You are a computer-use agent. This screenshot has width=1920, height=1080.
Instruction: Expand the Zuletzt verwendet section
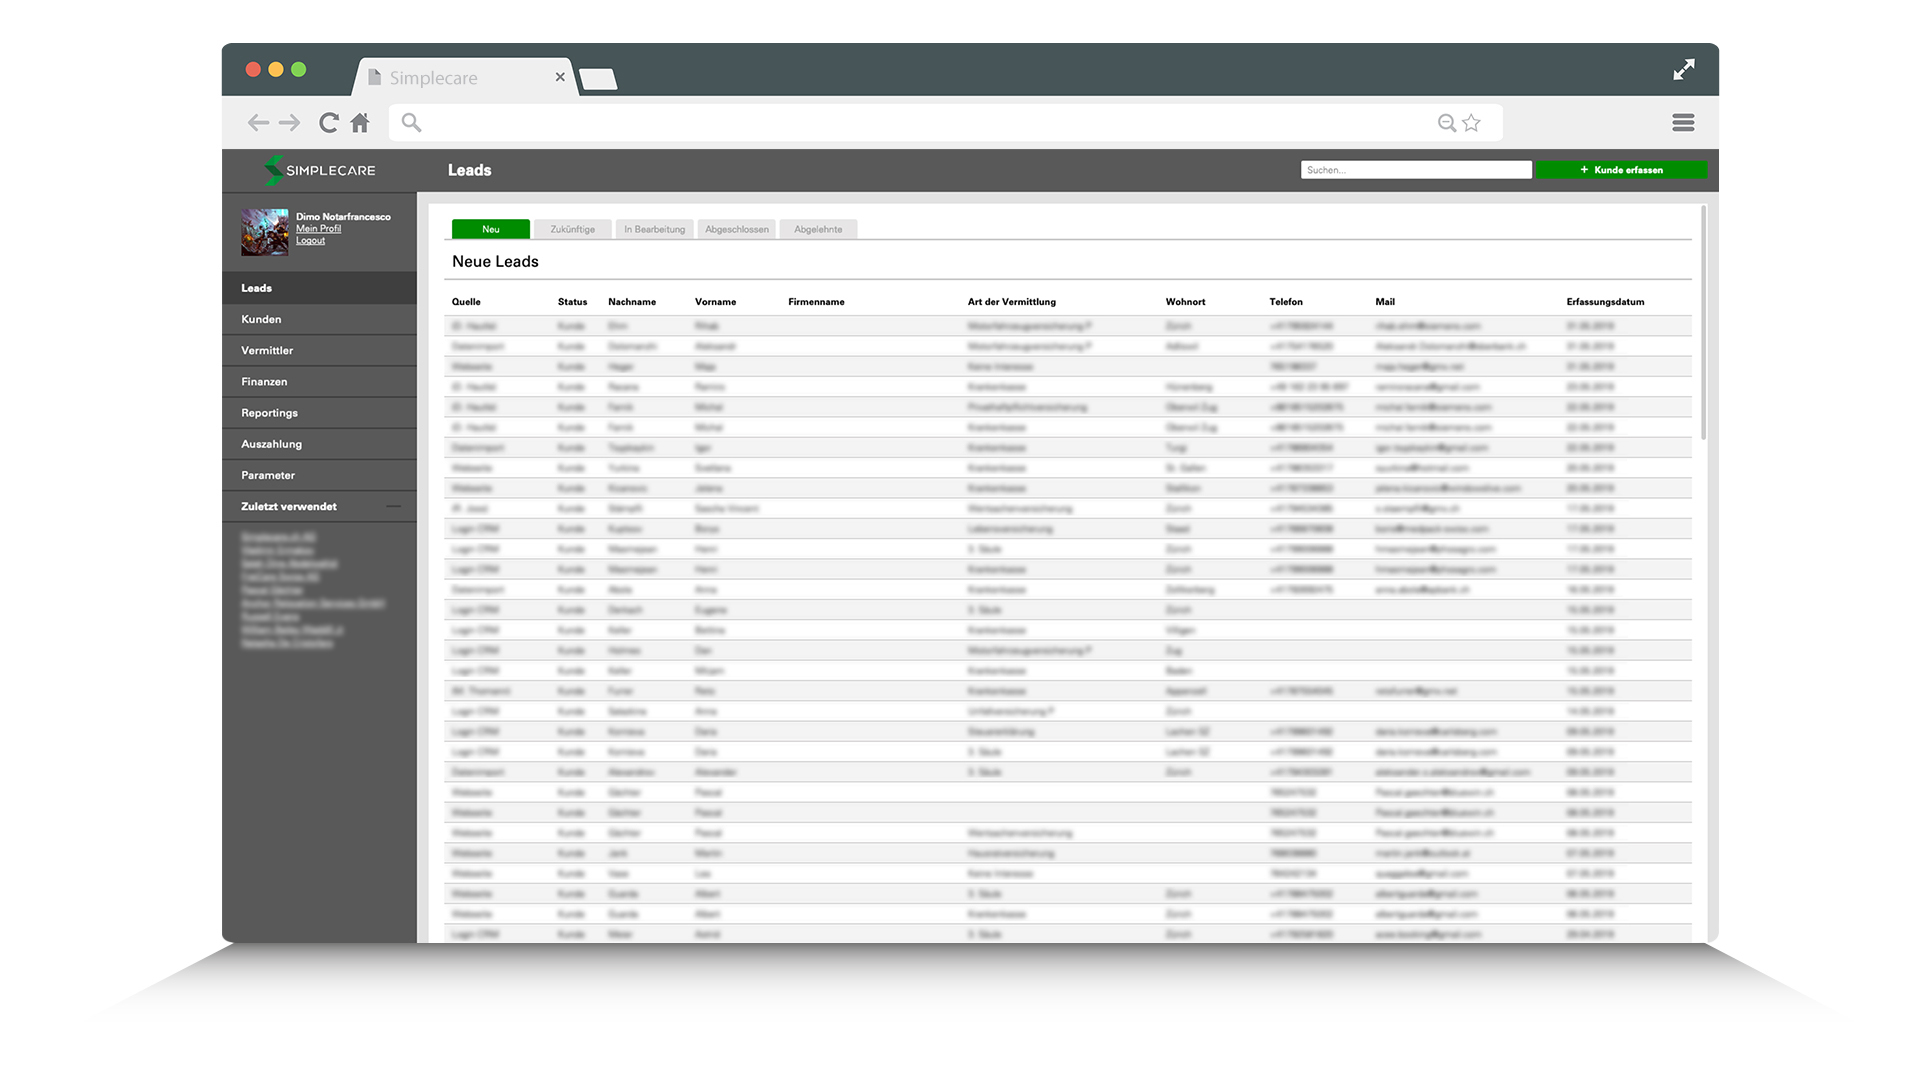[393, 505]
